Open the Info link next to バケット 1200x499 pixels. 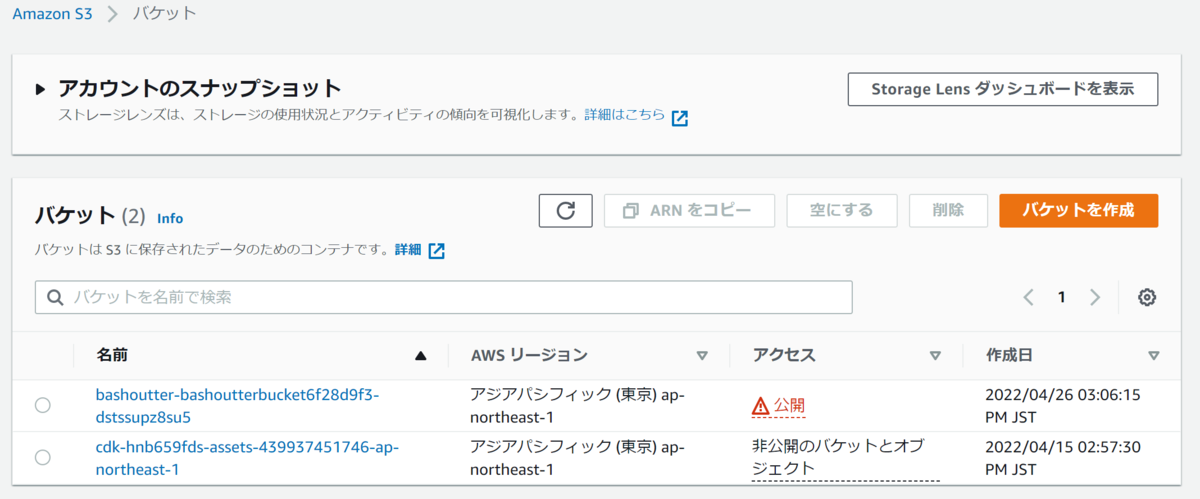coord(170,218)
